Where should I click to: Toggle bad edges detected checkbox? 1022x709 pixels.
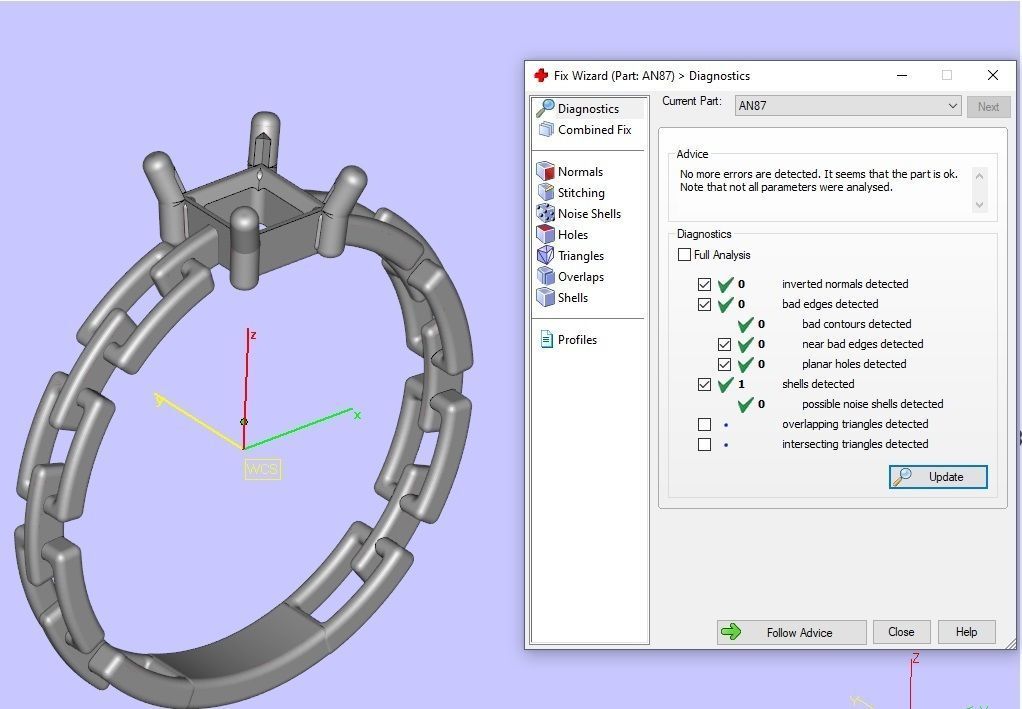point(704,304)
